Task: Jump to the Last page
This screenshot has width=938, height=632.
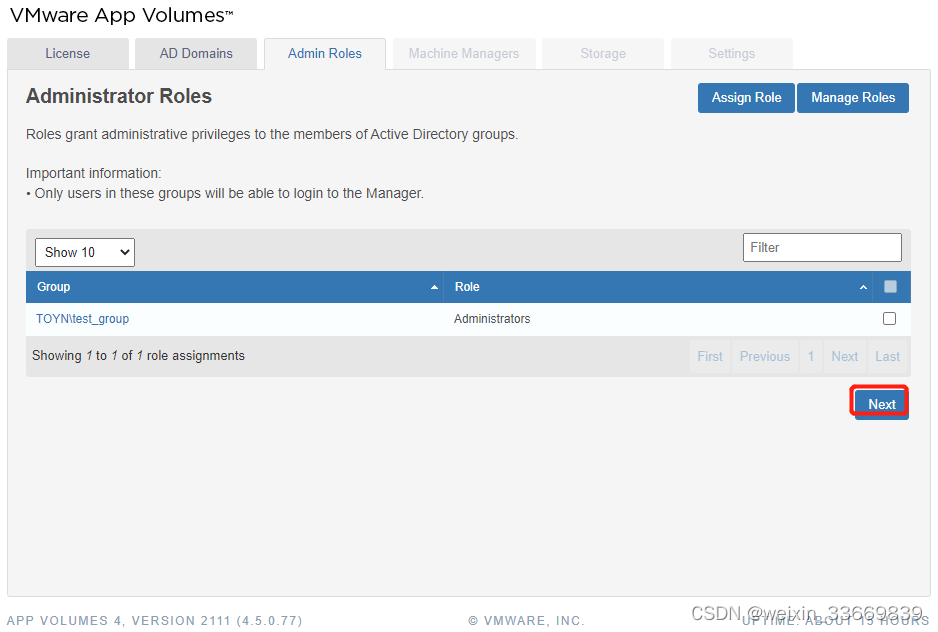Action: coord(887,357)
